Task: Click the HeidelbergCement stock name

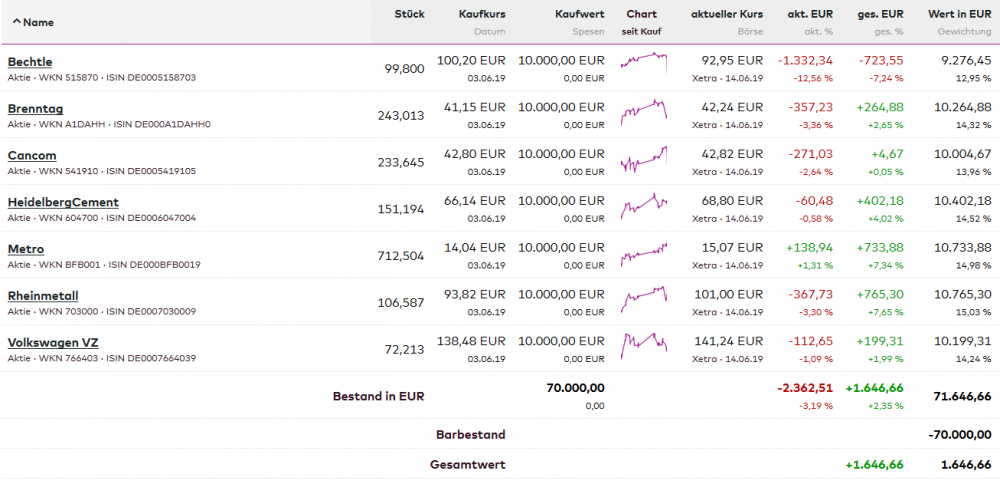Action: tap(63, 202)
